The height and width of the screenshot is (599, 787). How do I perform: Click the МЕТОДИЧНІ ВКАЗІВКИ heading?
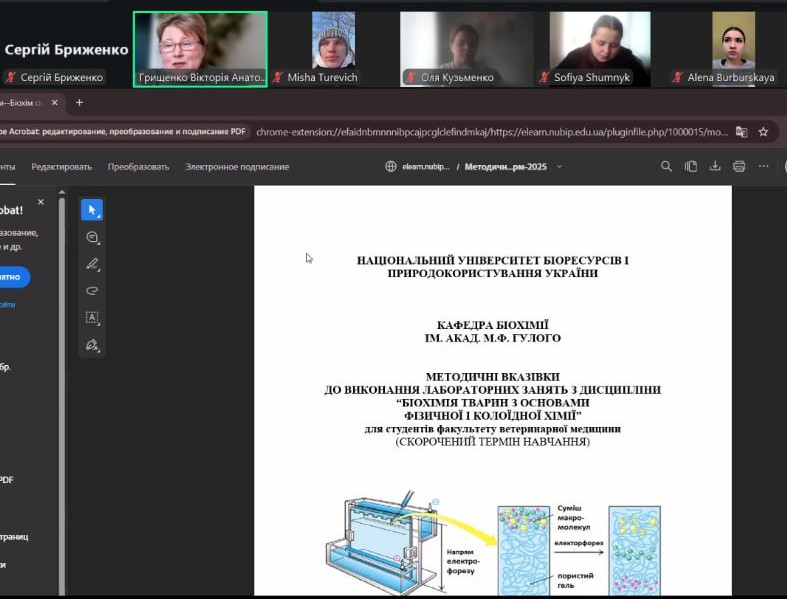click(x=492, y=377)
